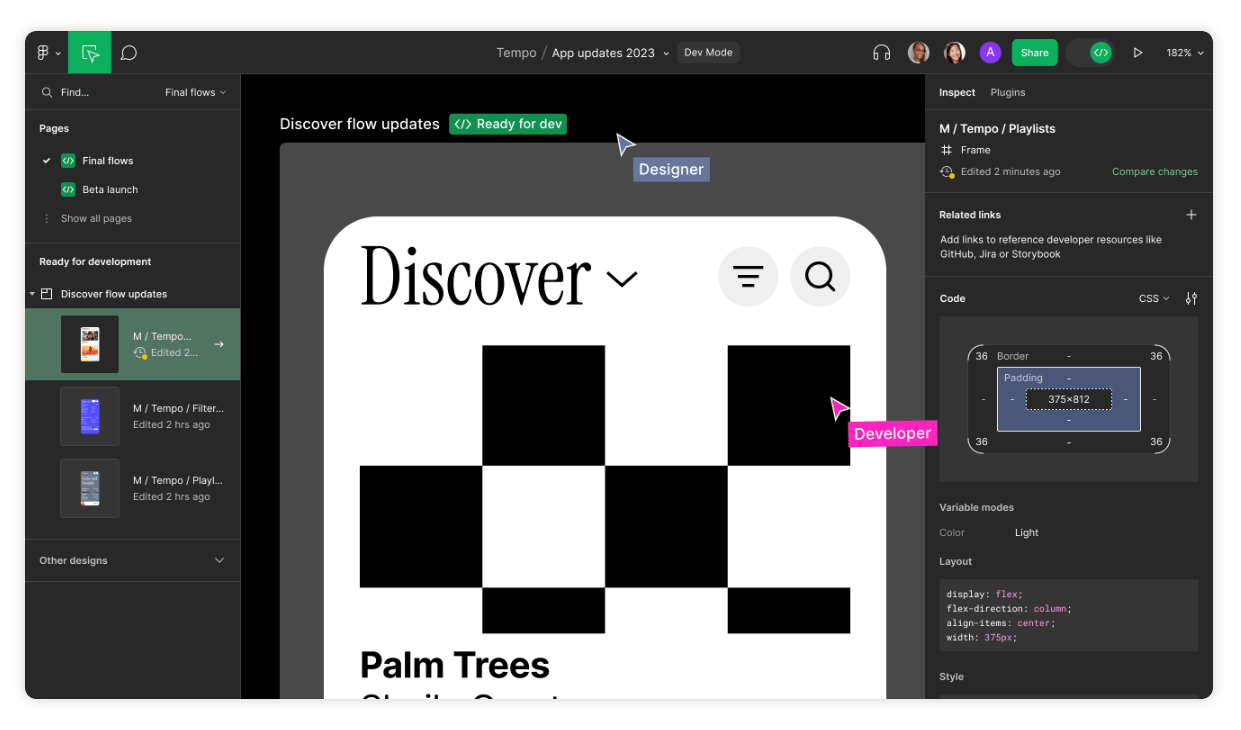Click the version history icon beside Edited
The height and width of the screenshot is (730, 1241).
947,172
